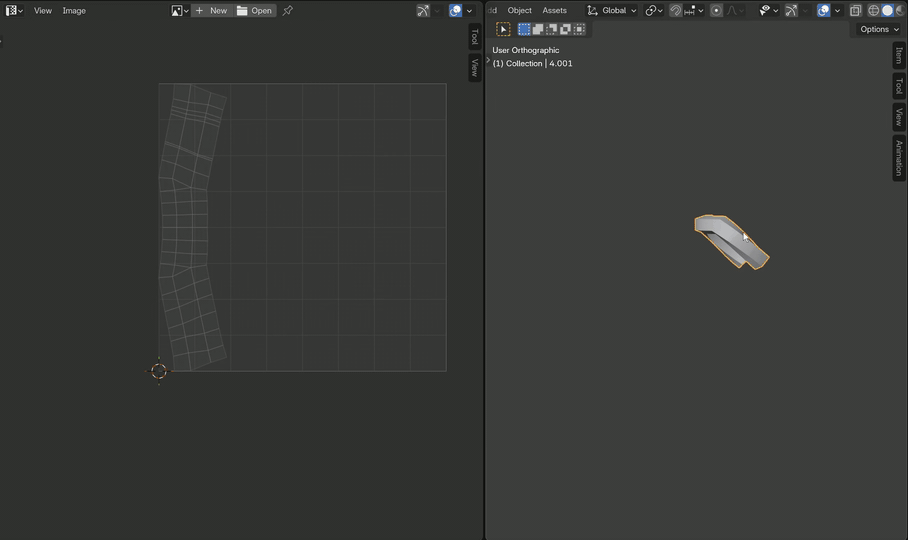Toggle the 3D viewport overlays
Image resolution: width=908 pixels, height=540 pixels.
(x=823, y=10)
